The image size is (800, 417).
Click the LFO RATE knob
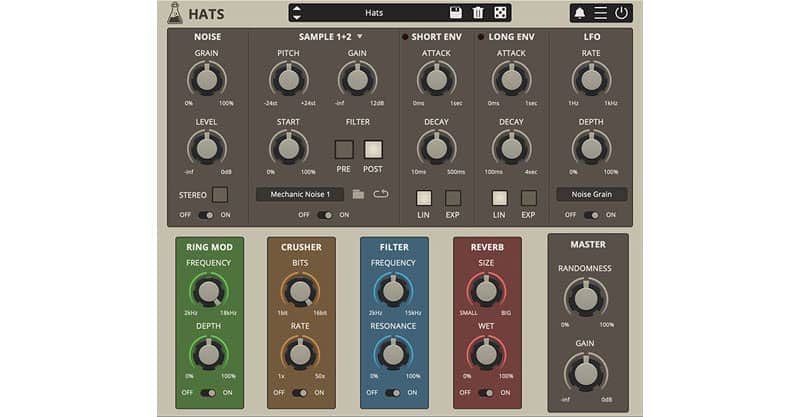click(x=591, y=80)
